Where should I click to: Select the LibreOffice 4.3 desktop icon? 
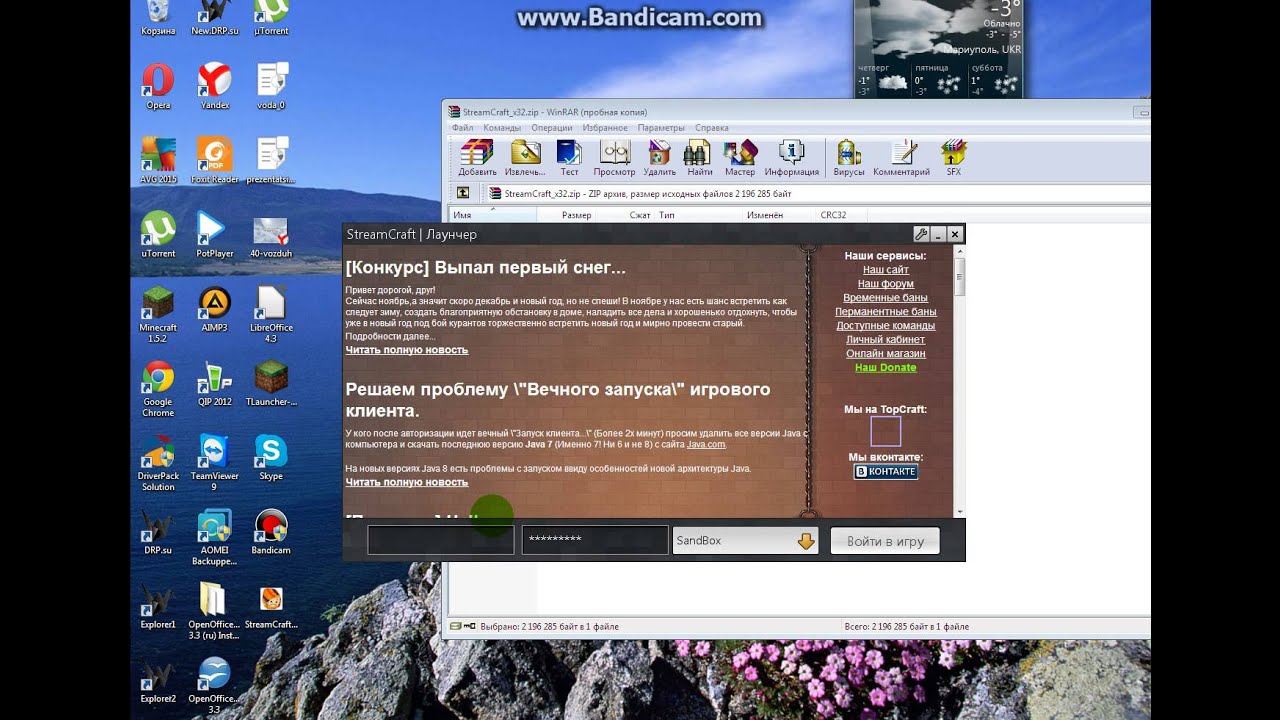coord(271,314)
